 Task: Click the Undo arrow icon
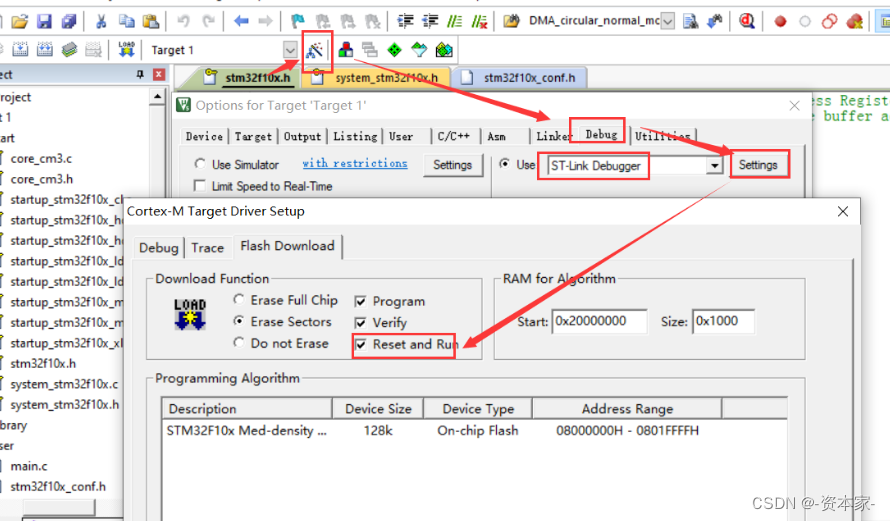[x=183, y=22]
